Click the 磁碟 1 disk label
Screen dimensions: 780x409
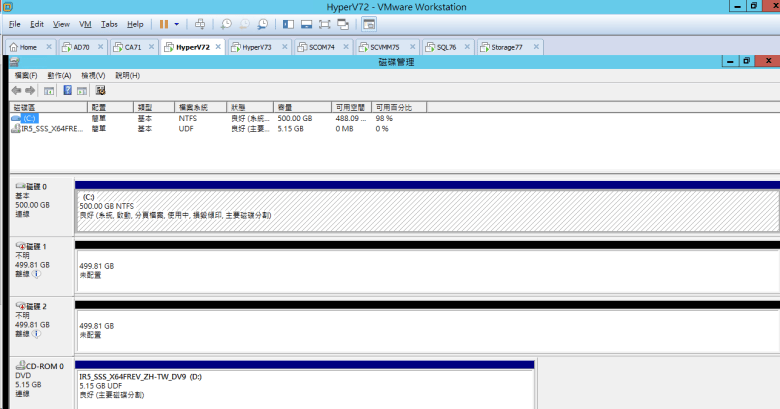(x=36, y=245)
